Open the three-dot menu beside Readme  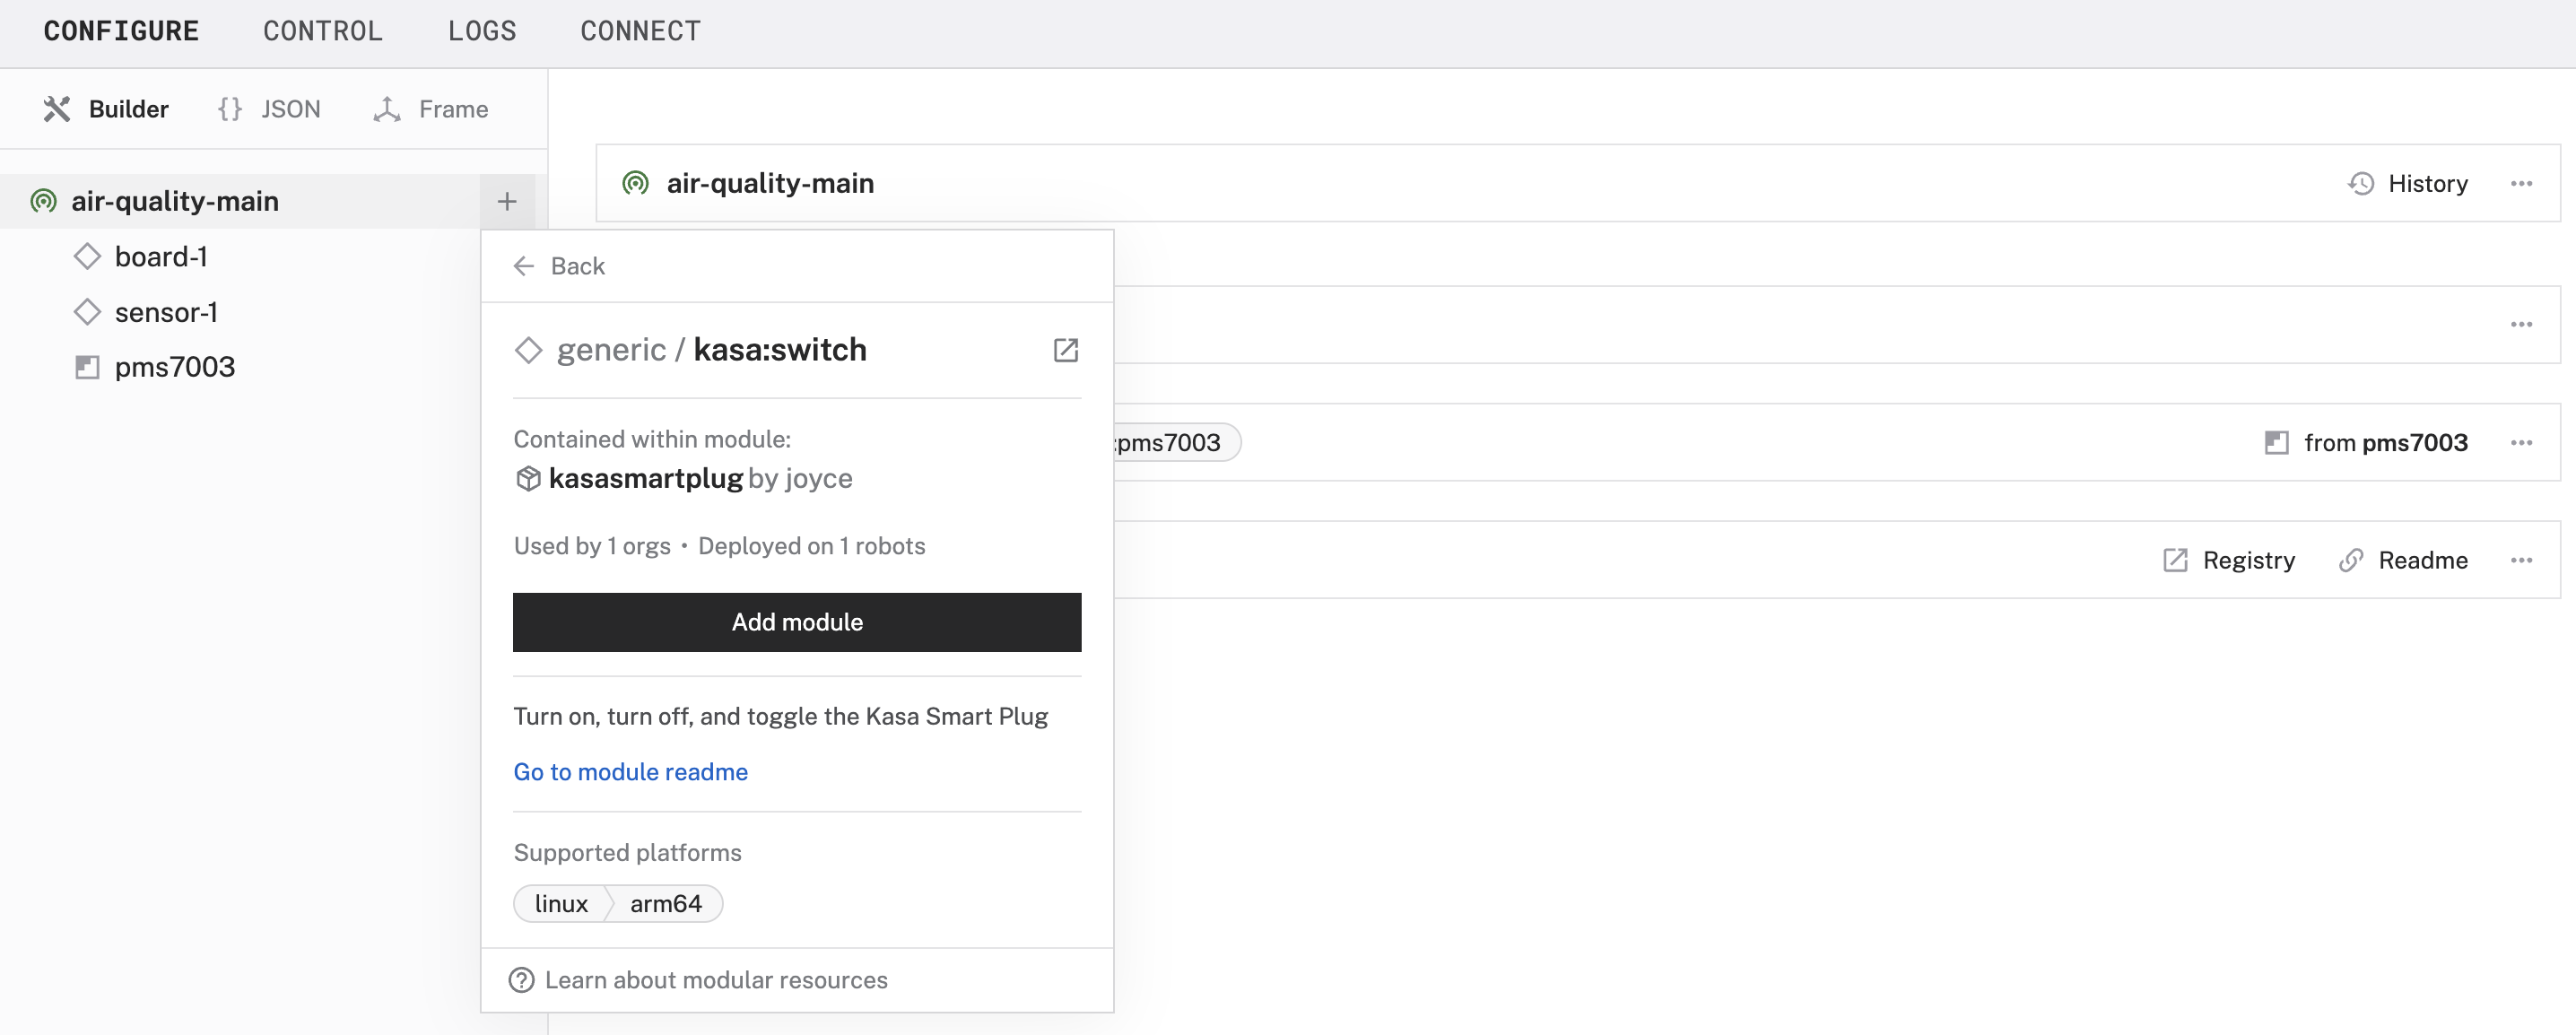(x=2521, y=561)
